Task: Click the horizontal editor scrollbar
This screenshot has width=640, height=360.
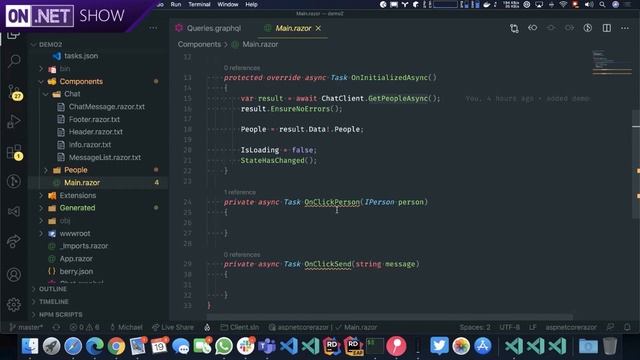Action: coord(390,317)
